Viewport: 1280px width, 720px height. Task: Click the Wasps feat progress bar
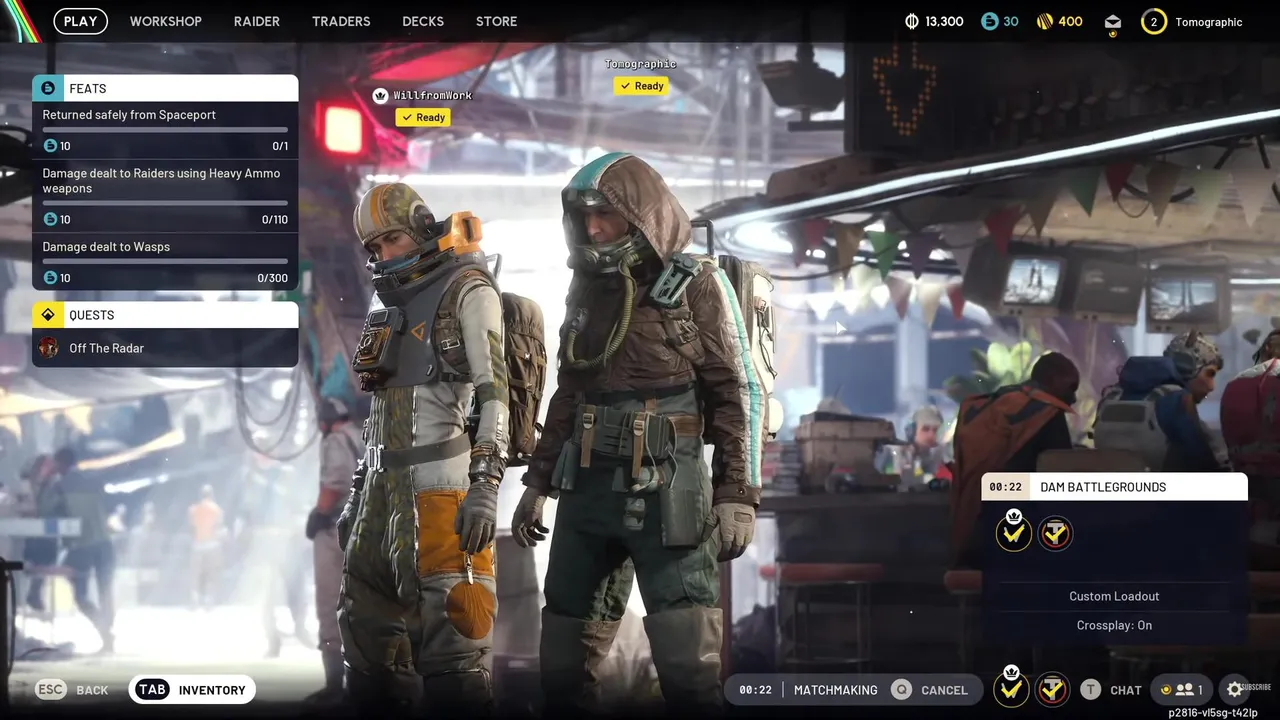click(165, 261)
